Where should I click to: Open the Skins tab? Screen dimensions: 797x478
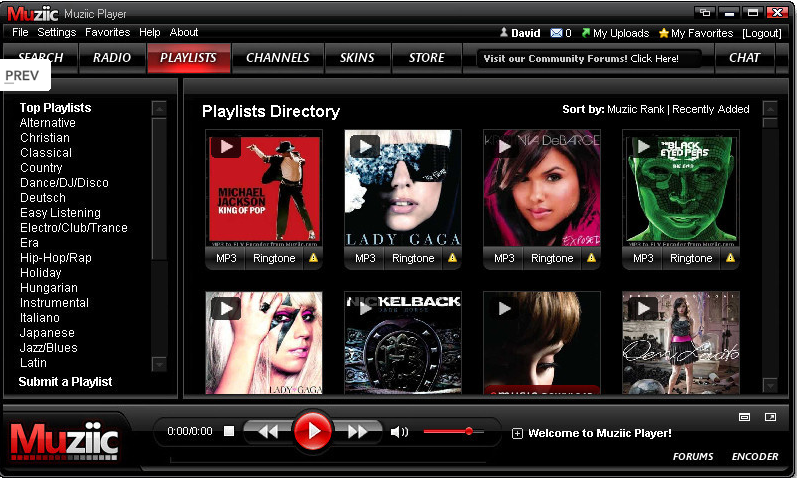tap(357, 58)
